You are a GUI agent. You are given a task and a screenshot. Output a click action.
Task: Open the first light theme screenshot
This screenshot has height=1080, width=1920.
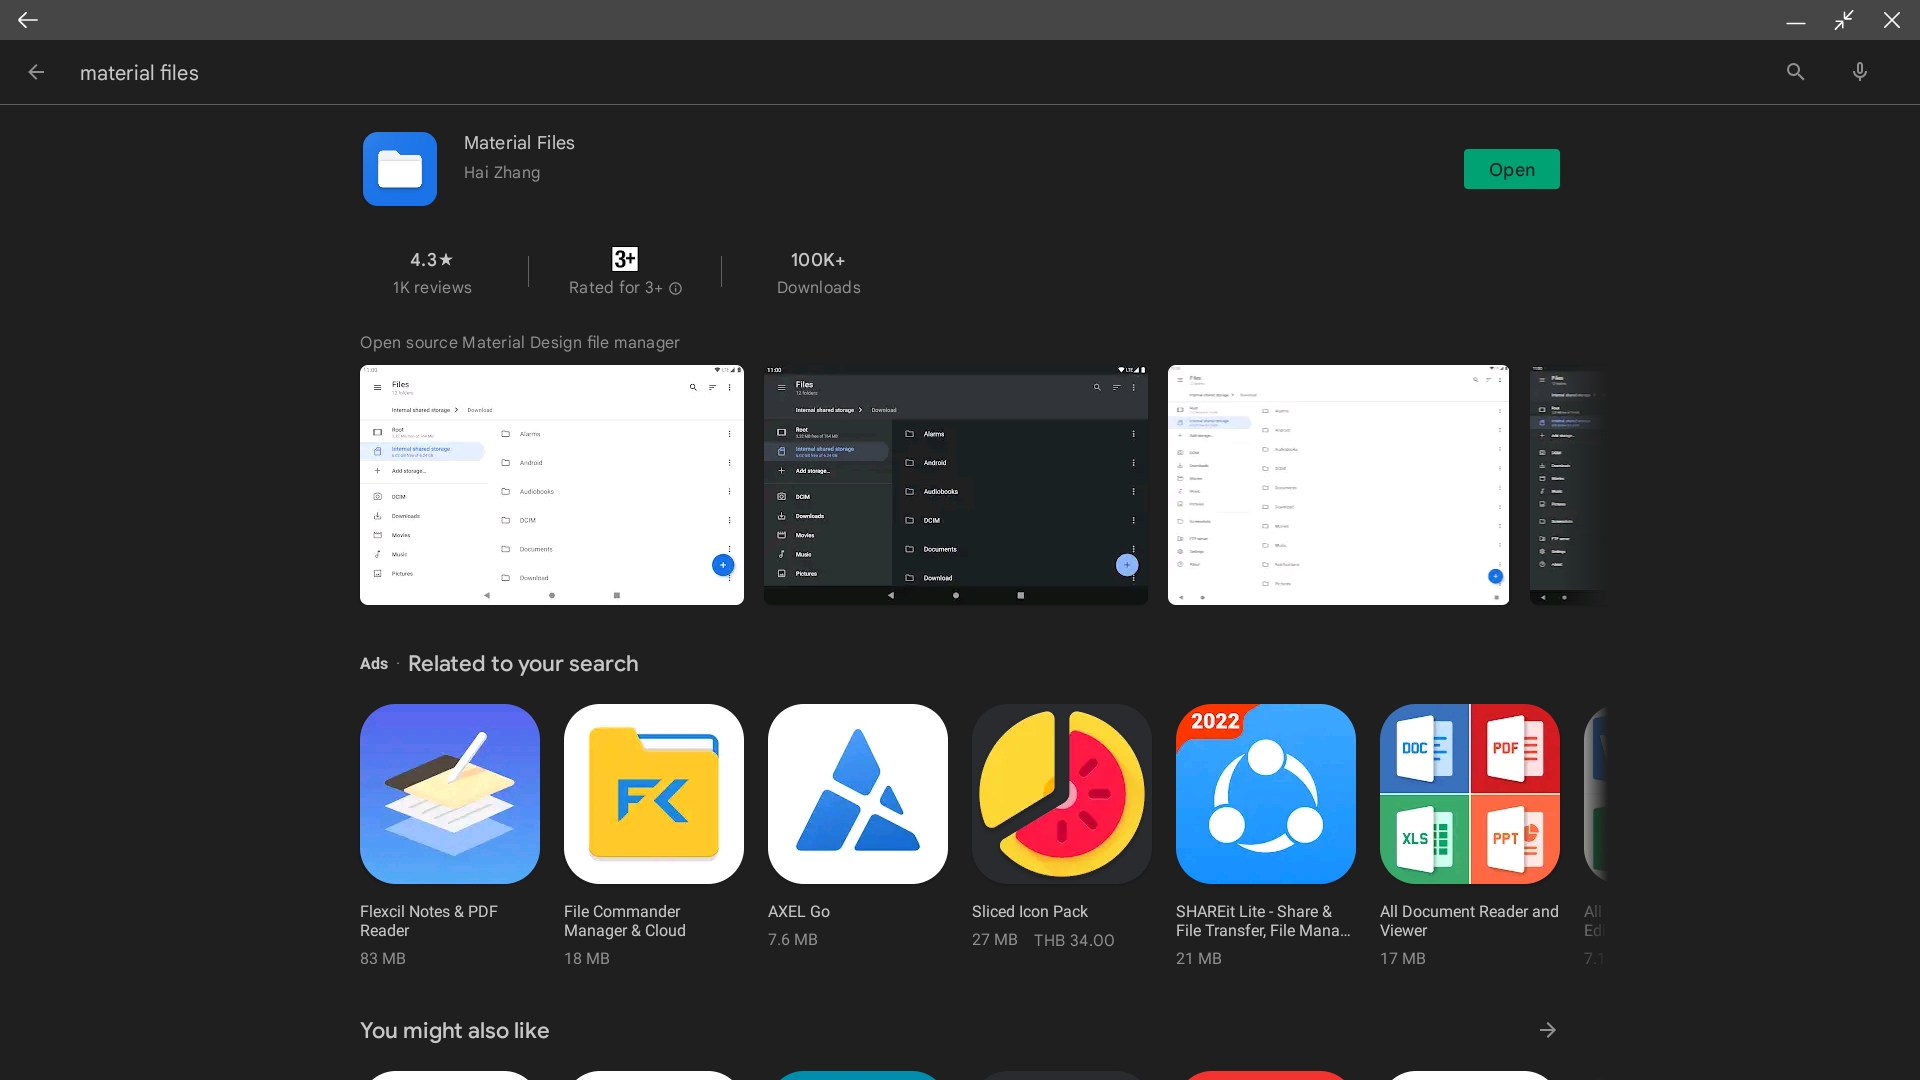(552, 485)
